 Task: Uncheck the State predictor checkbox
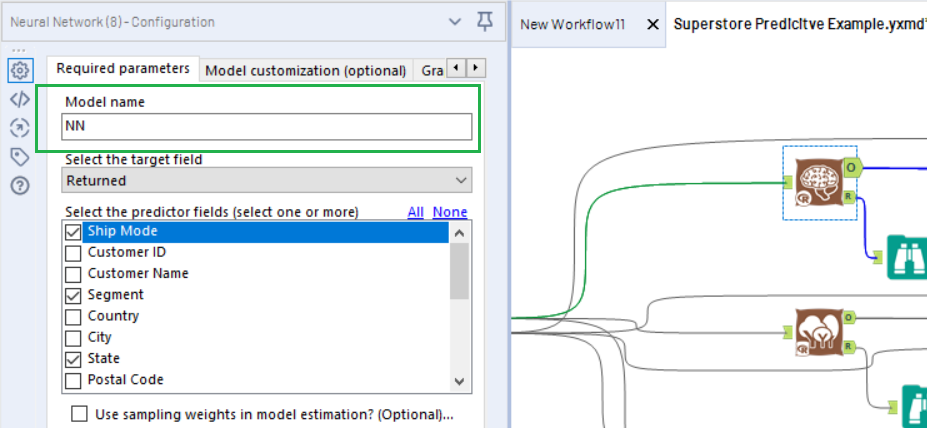pyautogui.click(x=73, y=359)
